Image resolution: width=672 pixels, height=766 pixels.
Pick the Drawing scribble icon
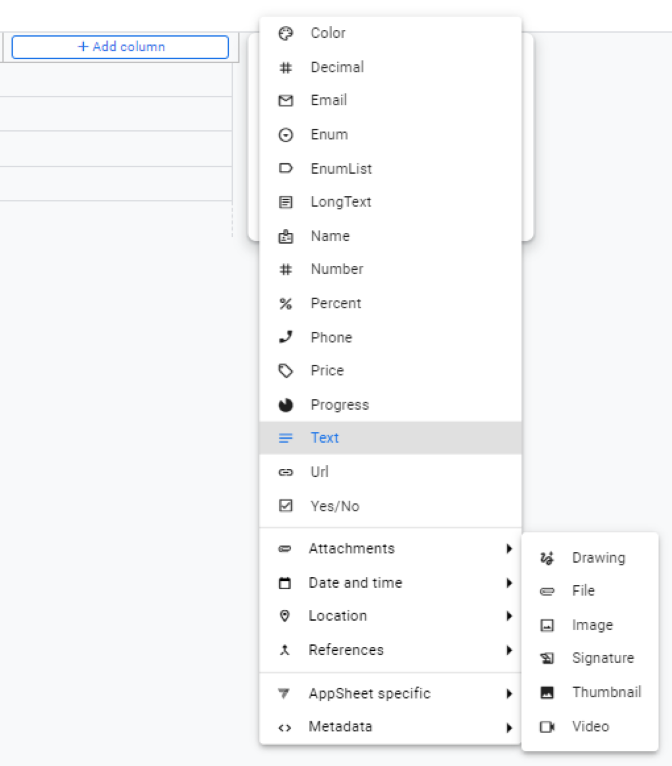pyautogui.click(x=547, y=558)
